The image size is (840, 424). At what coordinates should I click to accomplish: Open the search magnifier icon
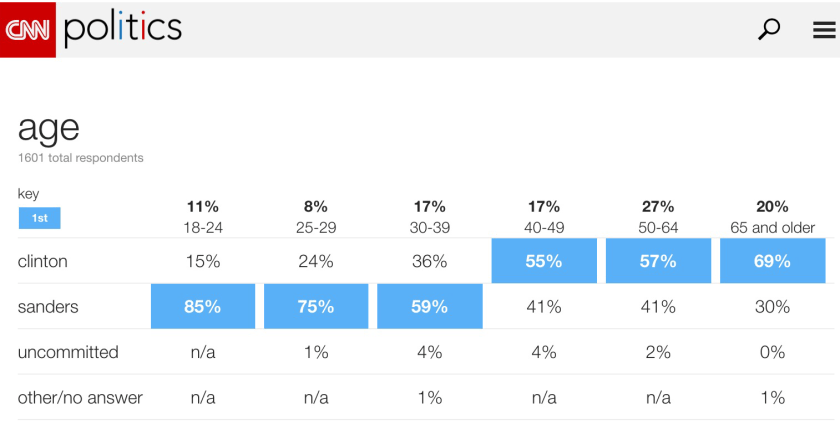click(769, 29)
